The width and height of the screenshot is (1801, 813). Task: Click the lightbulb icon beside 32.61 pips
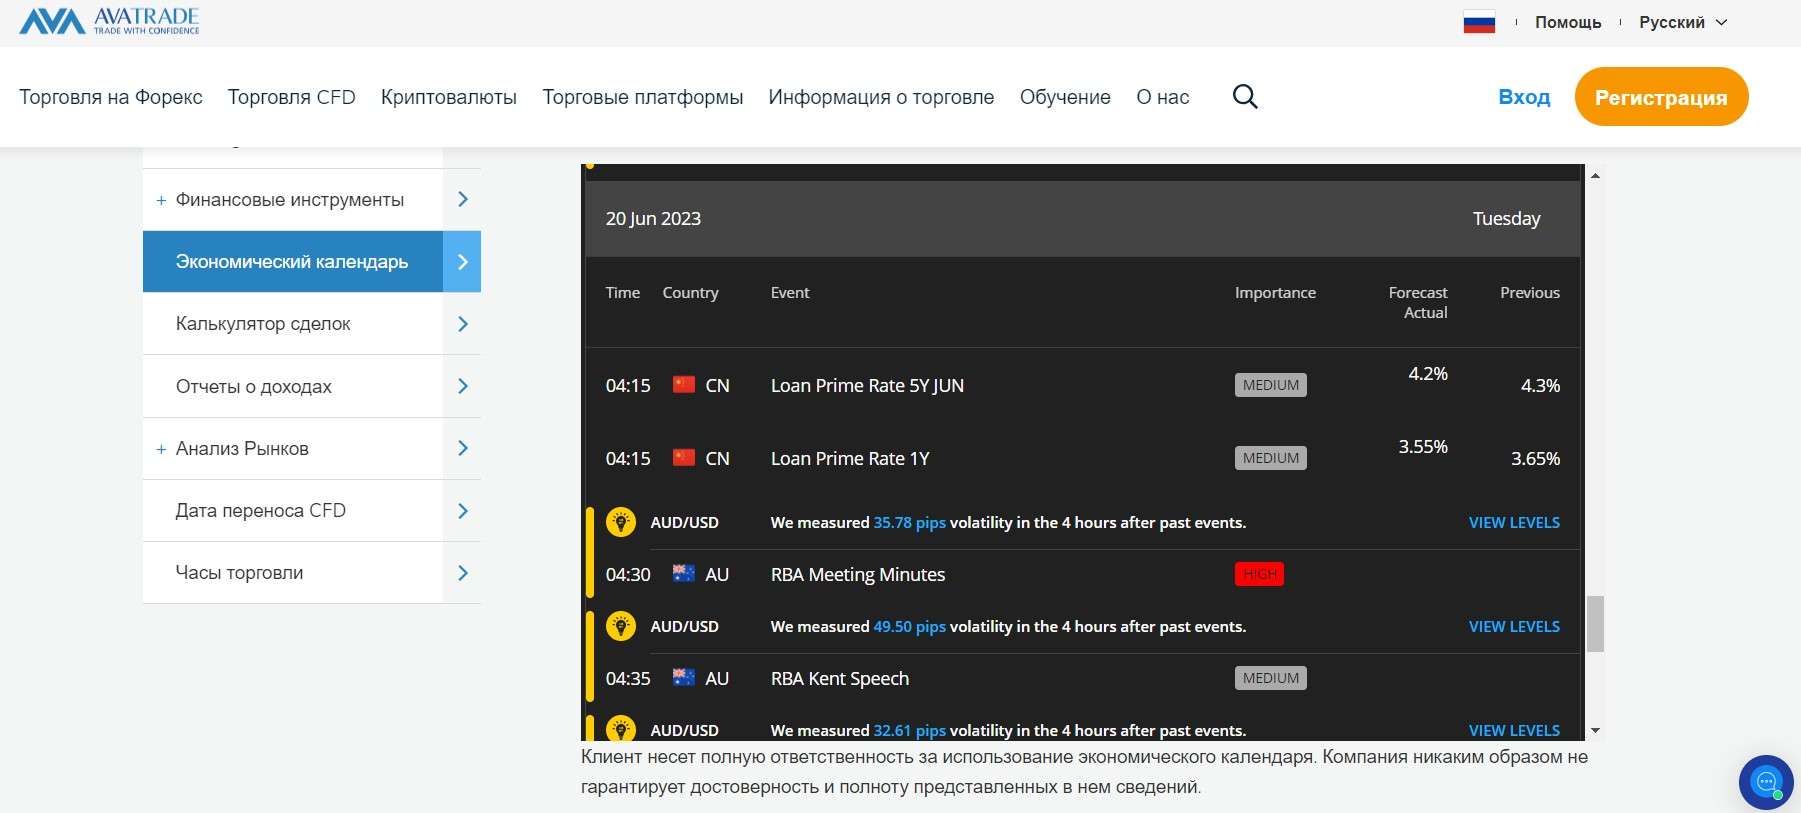tap(621, 729)
